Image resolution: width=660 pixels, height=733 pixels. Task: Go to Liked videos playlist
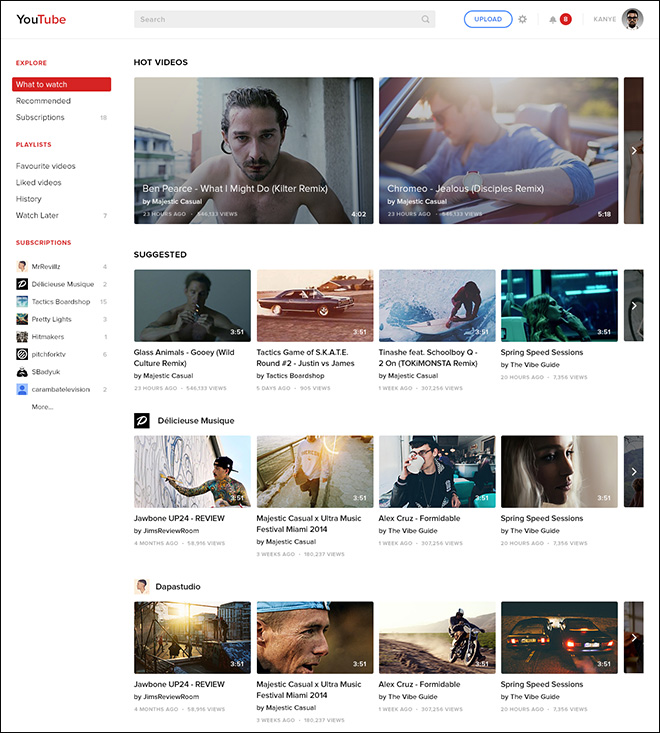tap(38, 183)
